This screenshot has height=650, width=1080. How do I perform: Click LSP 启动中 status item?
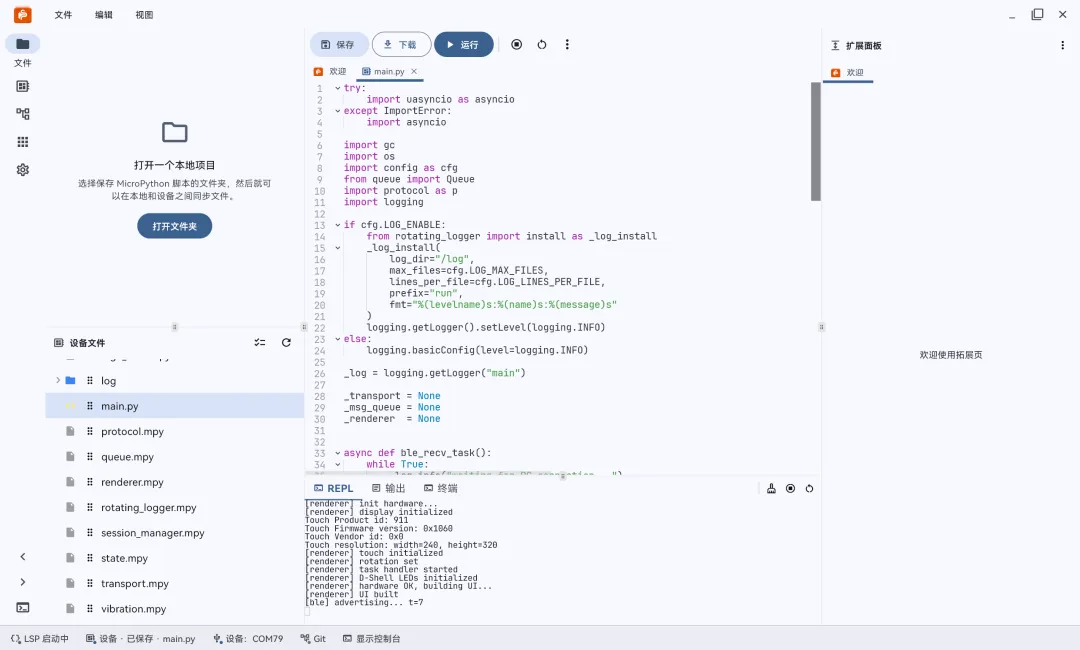40,638
